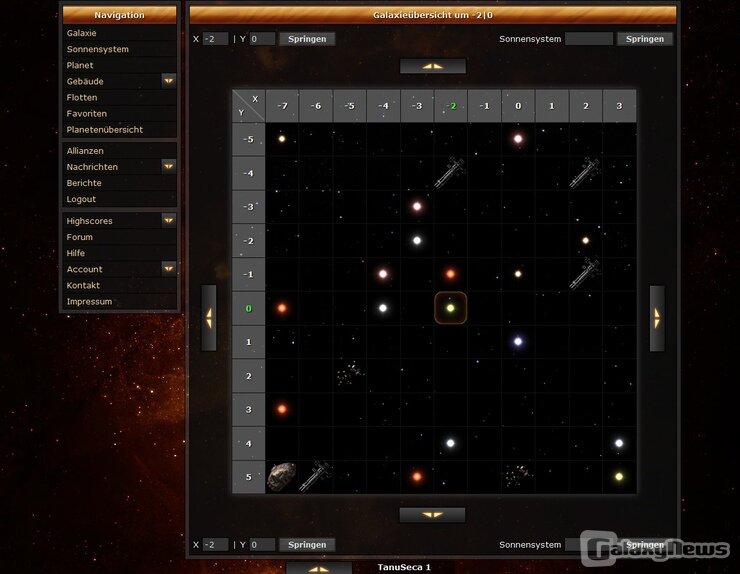
Task: Select the pink star at X 0, Y -5
Action: pos(518,139)
